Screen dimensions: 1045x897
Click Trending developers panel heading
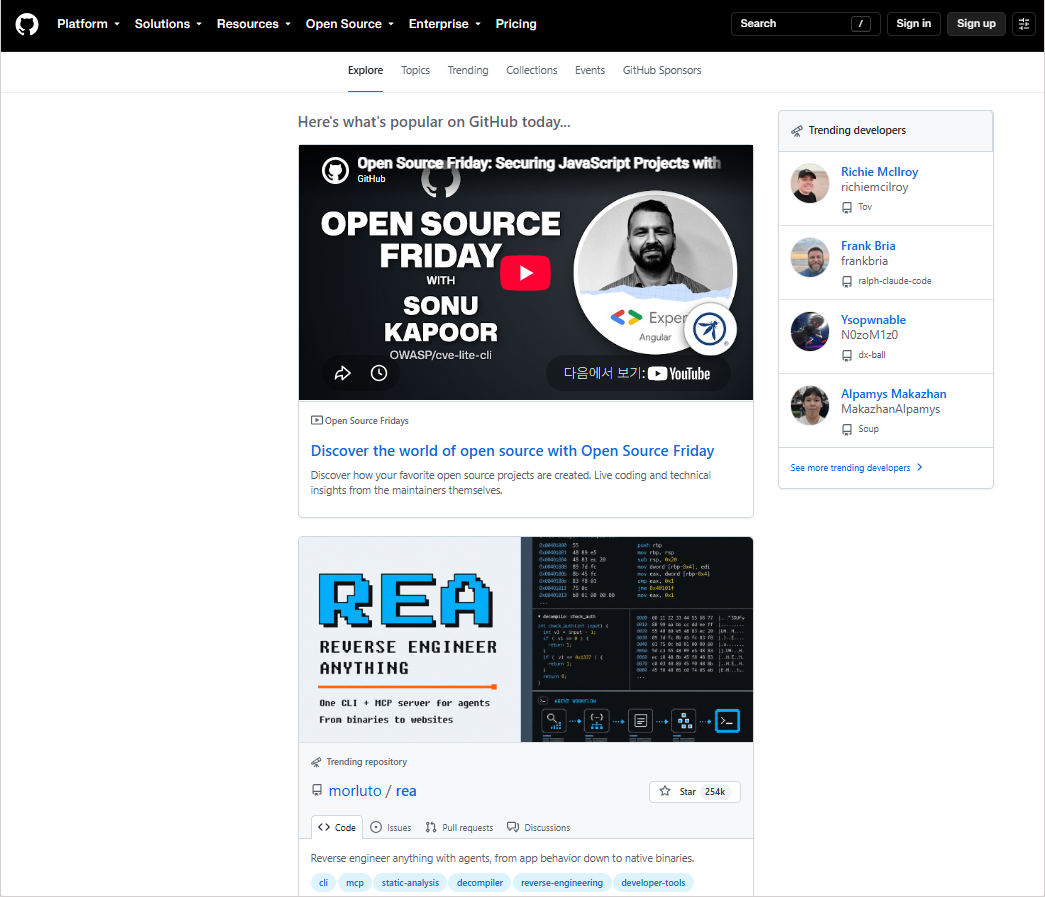[x=857, y=131]
